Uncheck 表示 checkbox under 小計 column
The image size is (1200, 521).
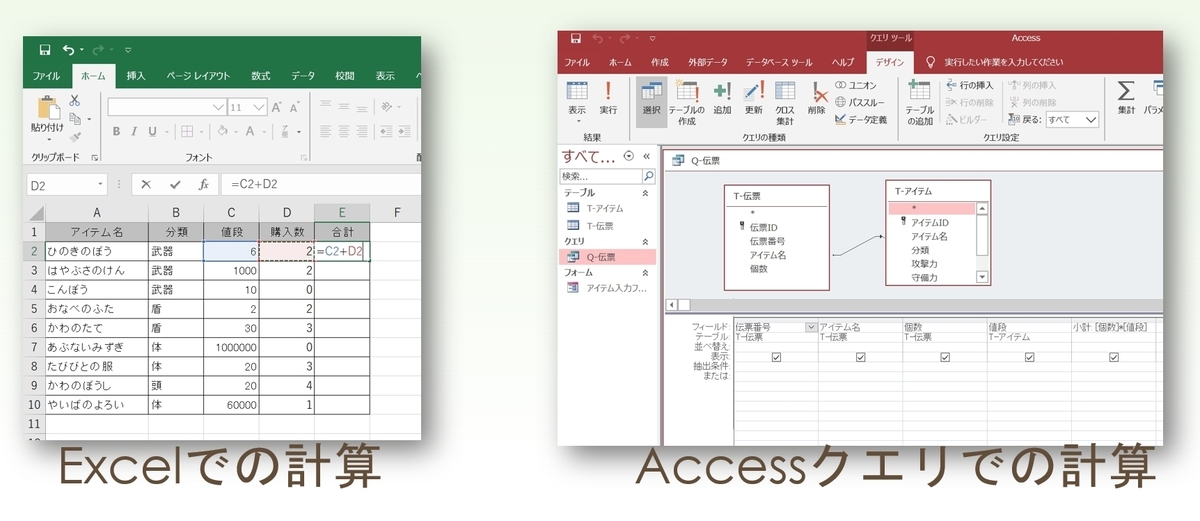click(1113, 357)
